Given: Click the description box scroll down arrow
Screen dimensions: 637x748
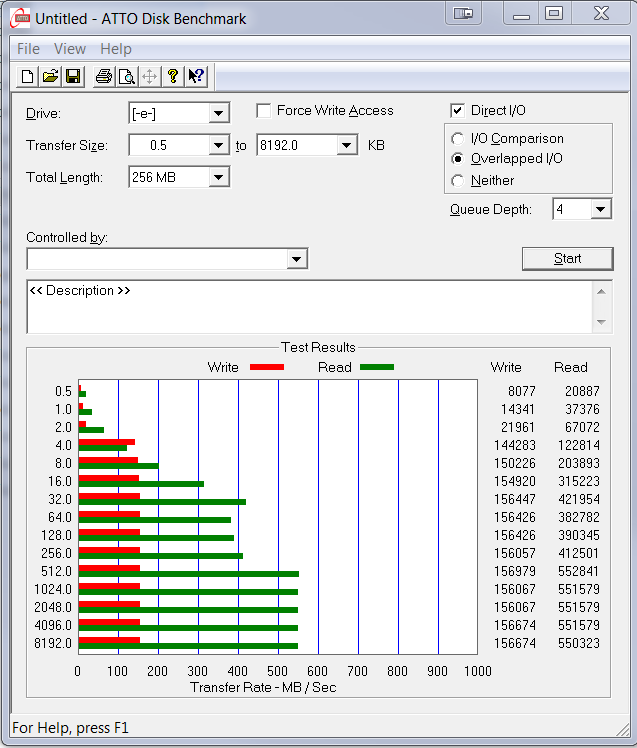Looking at the screenshot, I should pyautogui.click(x=601, y=322).
